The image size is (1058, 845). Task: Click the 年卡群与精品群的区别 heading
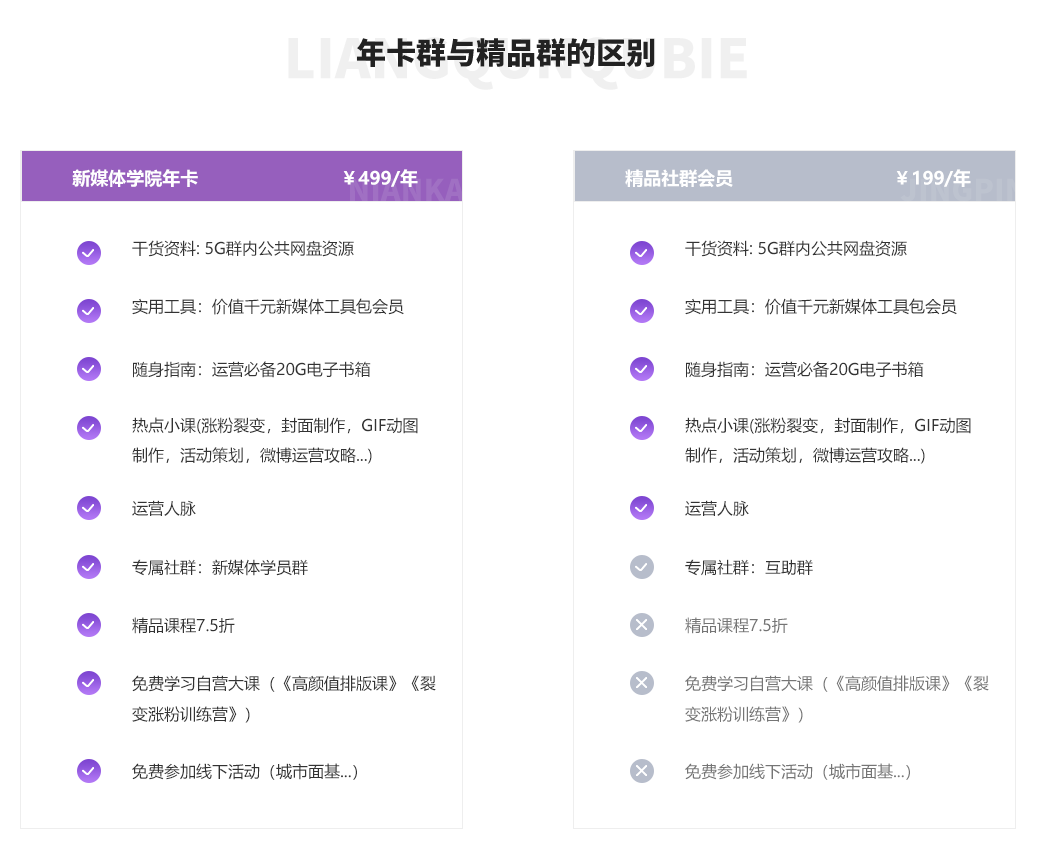click(506, 54)
